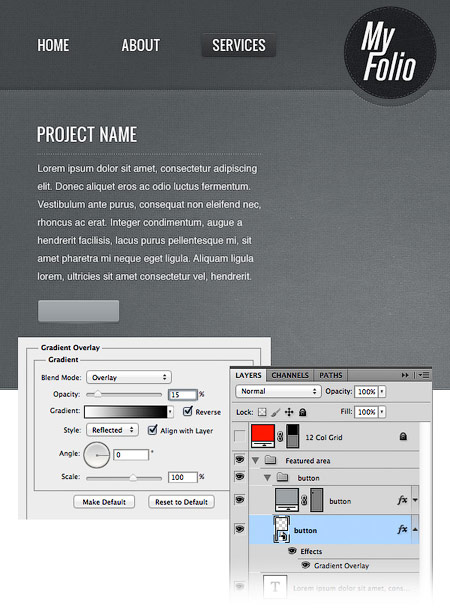Click the Scale value field showing 100

(183, 477)
